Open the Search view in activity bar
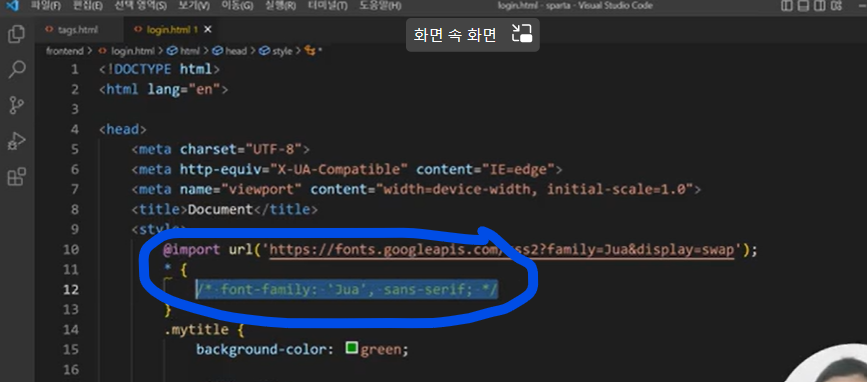 (x=17, y=70)
